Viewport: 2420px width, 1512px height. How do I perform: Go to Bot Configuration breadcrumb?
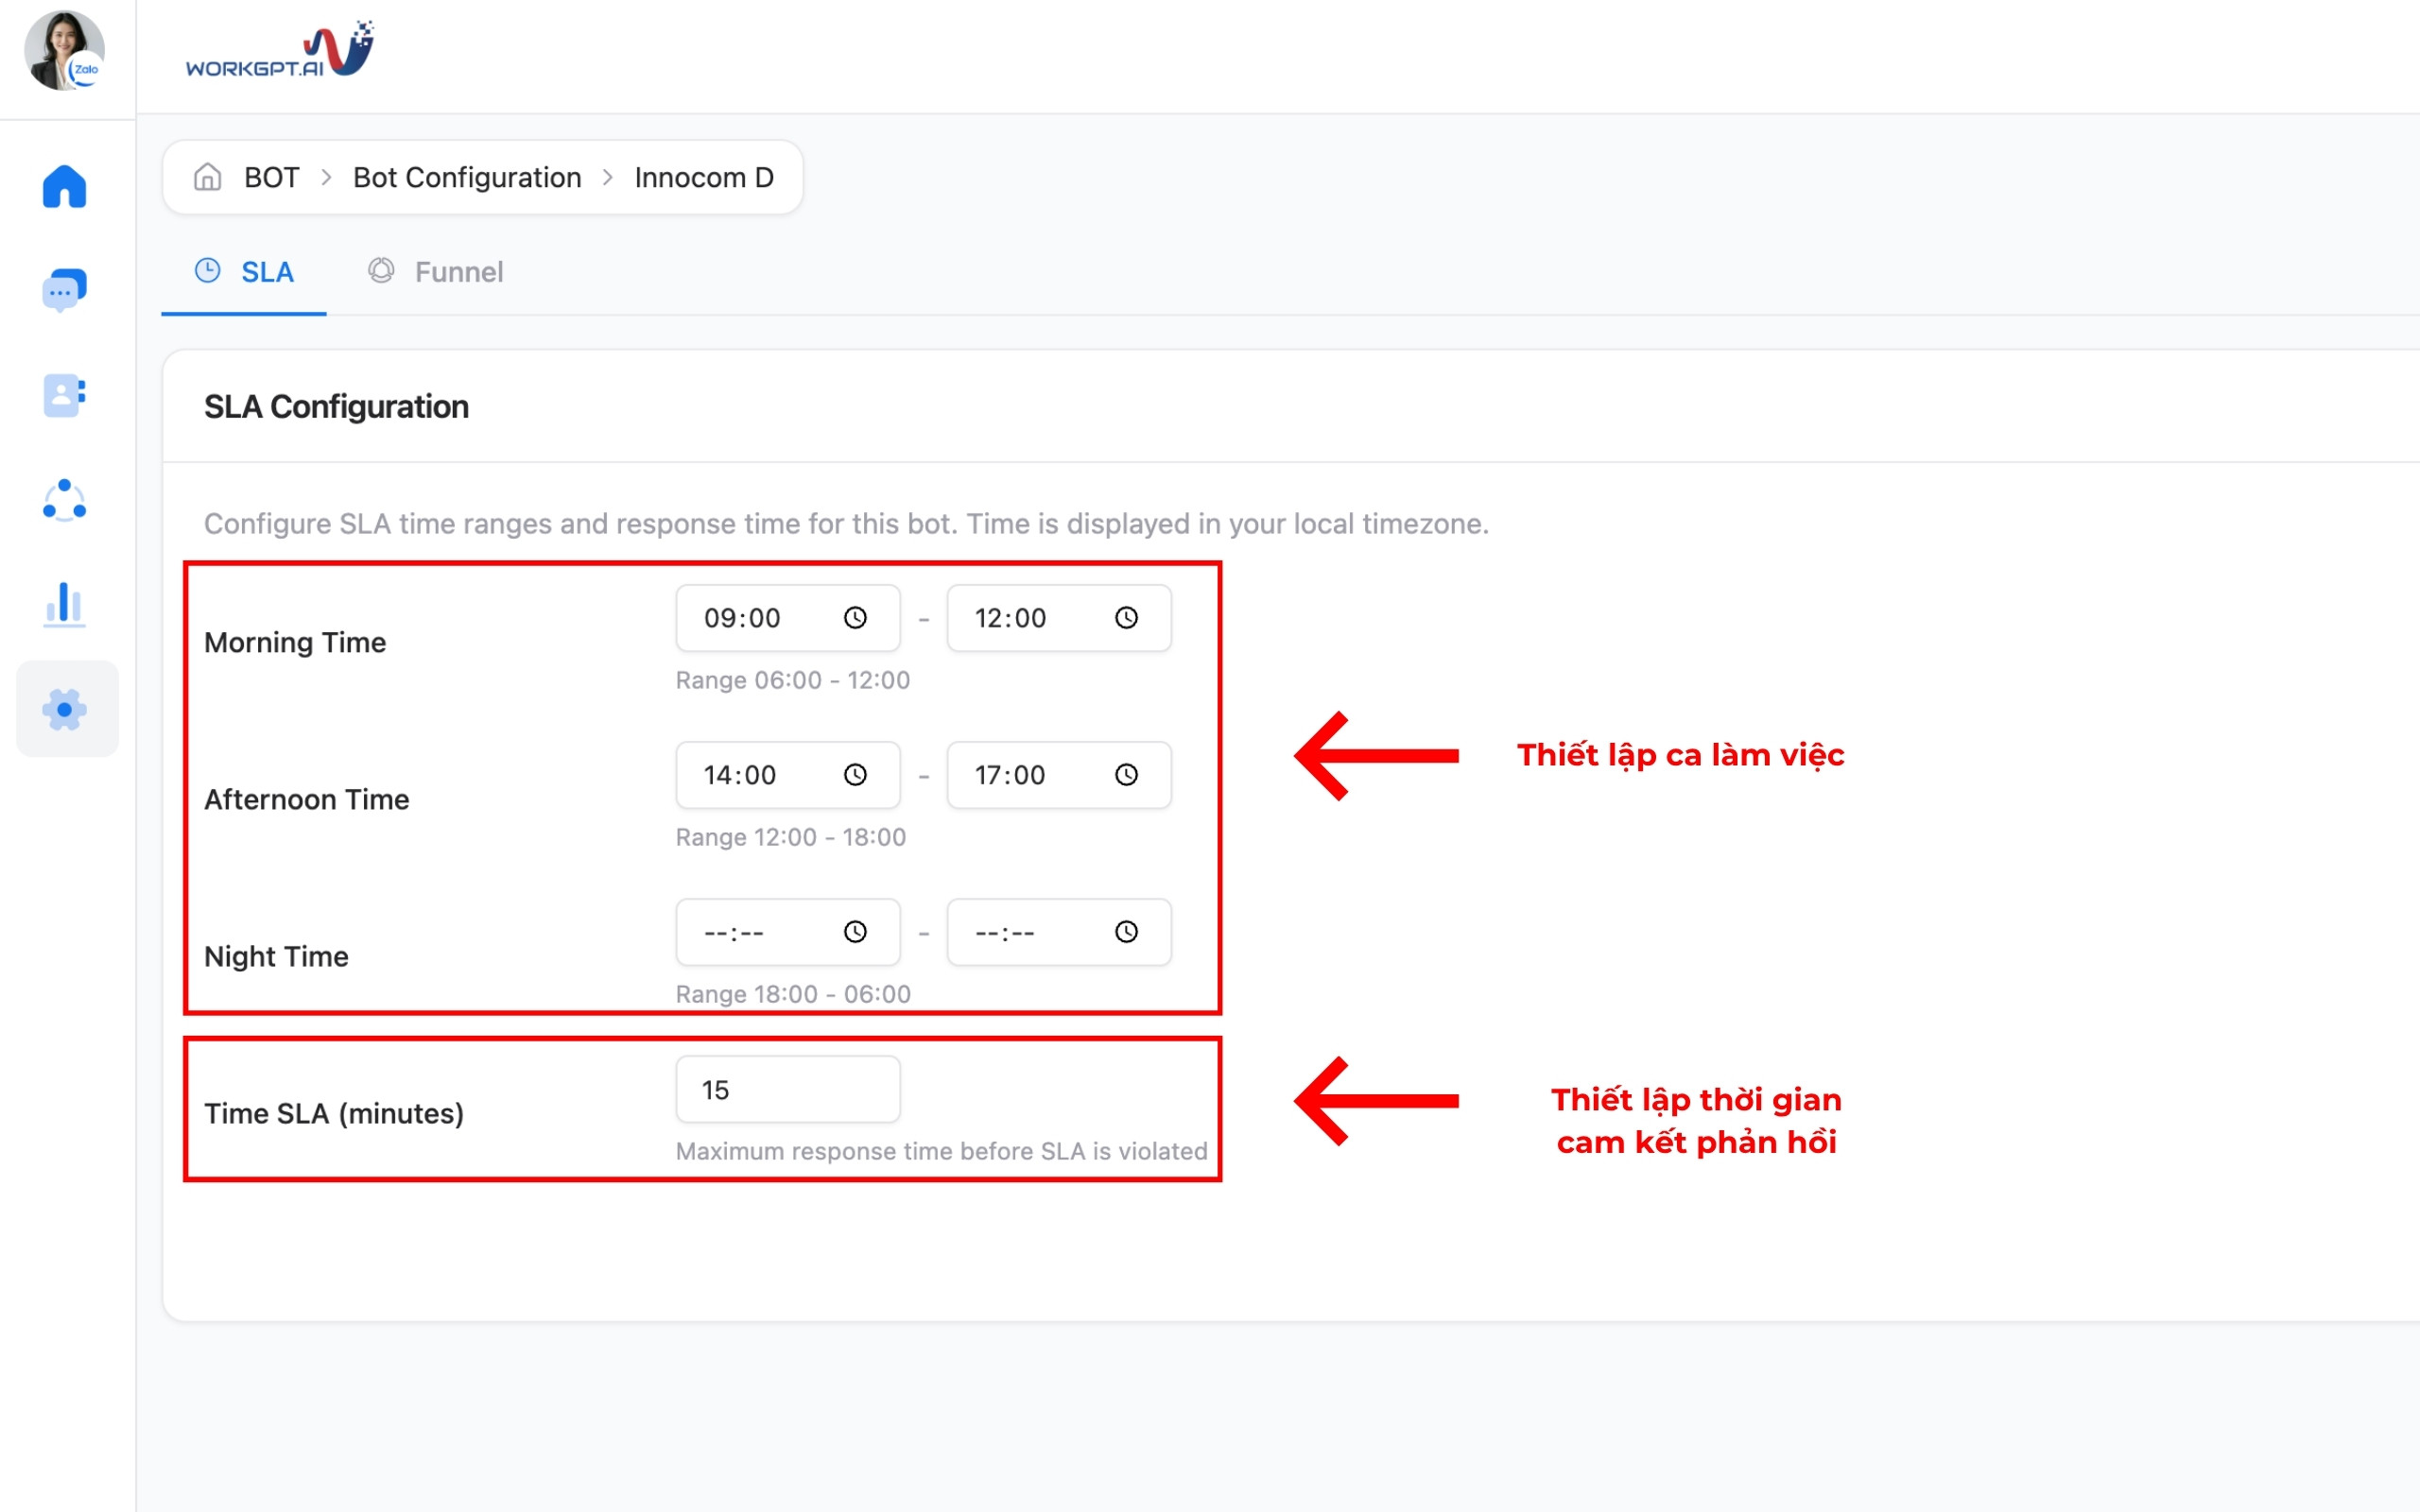point(467,177)
